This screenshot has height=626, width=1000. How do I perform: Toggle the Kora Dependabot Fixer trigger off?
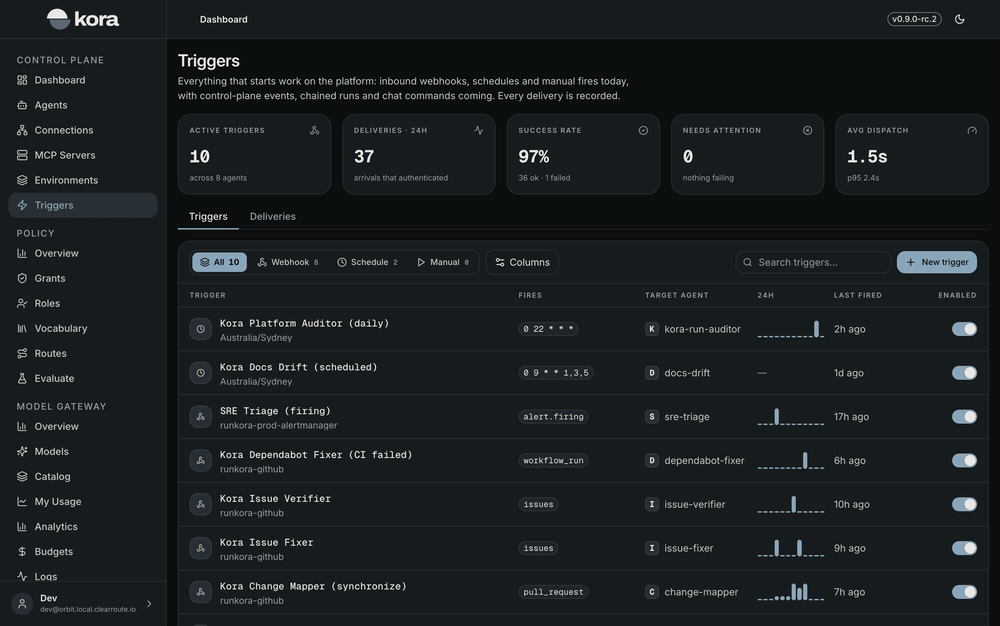[964, 460]
